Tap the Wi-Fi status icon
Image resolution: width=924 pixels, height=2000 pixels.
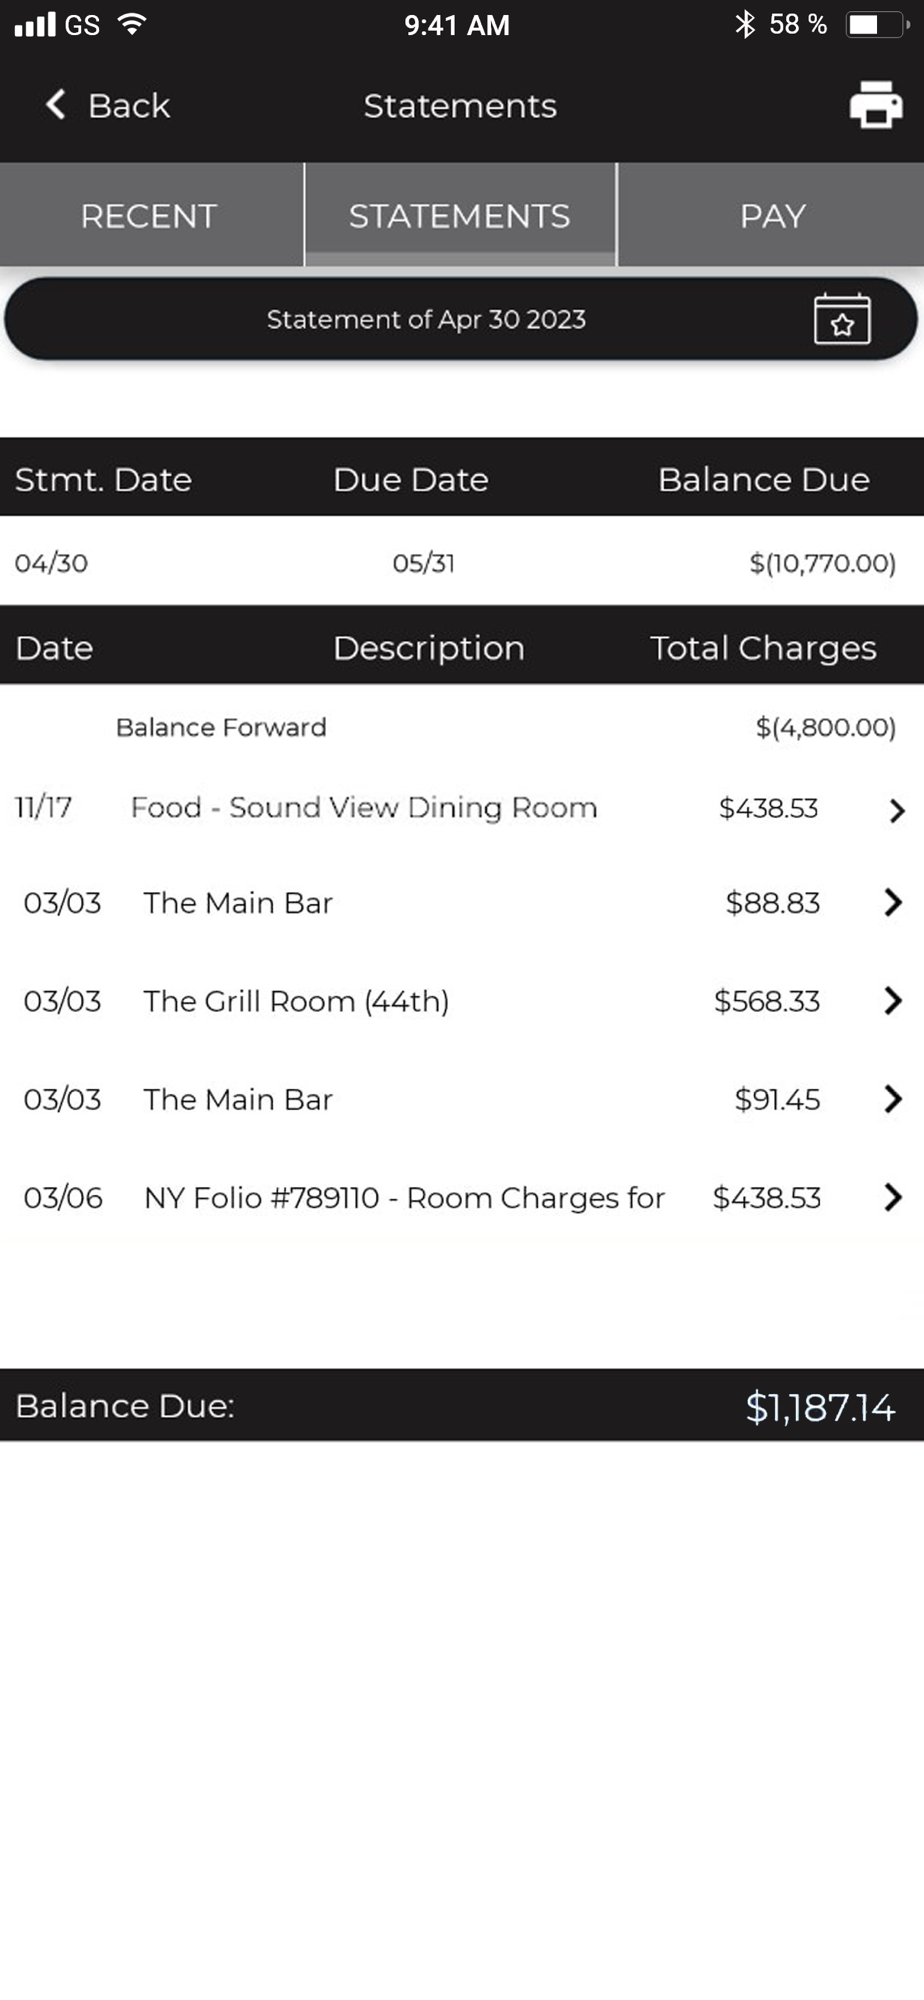coord(131,24)
